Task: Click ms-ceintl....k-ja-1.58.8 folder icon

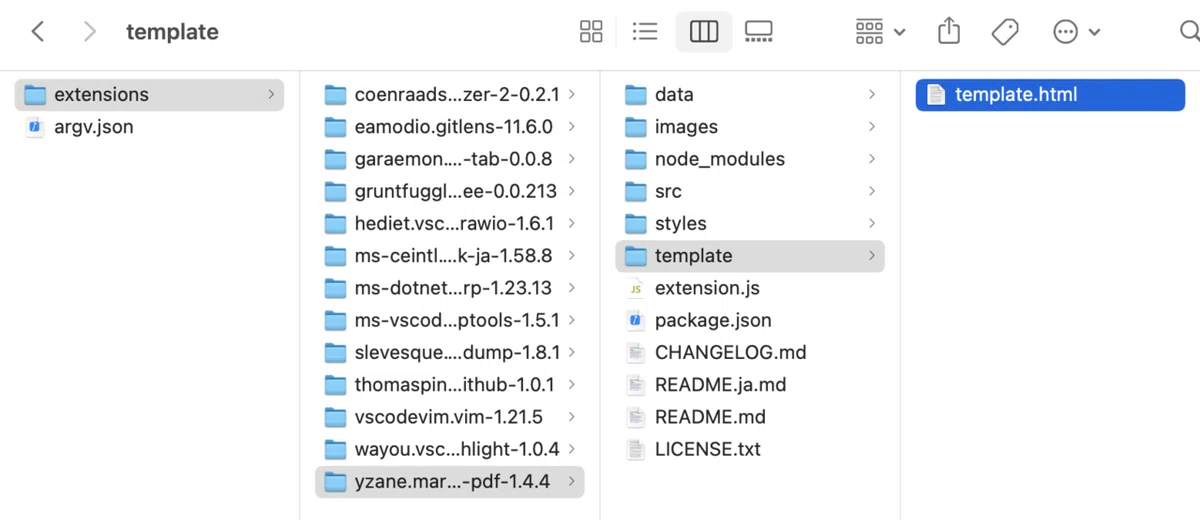Action: [335, 256]
